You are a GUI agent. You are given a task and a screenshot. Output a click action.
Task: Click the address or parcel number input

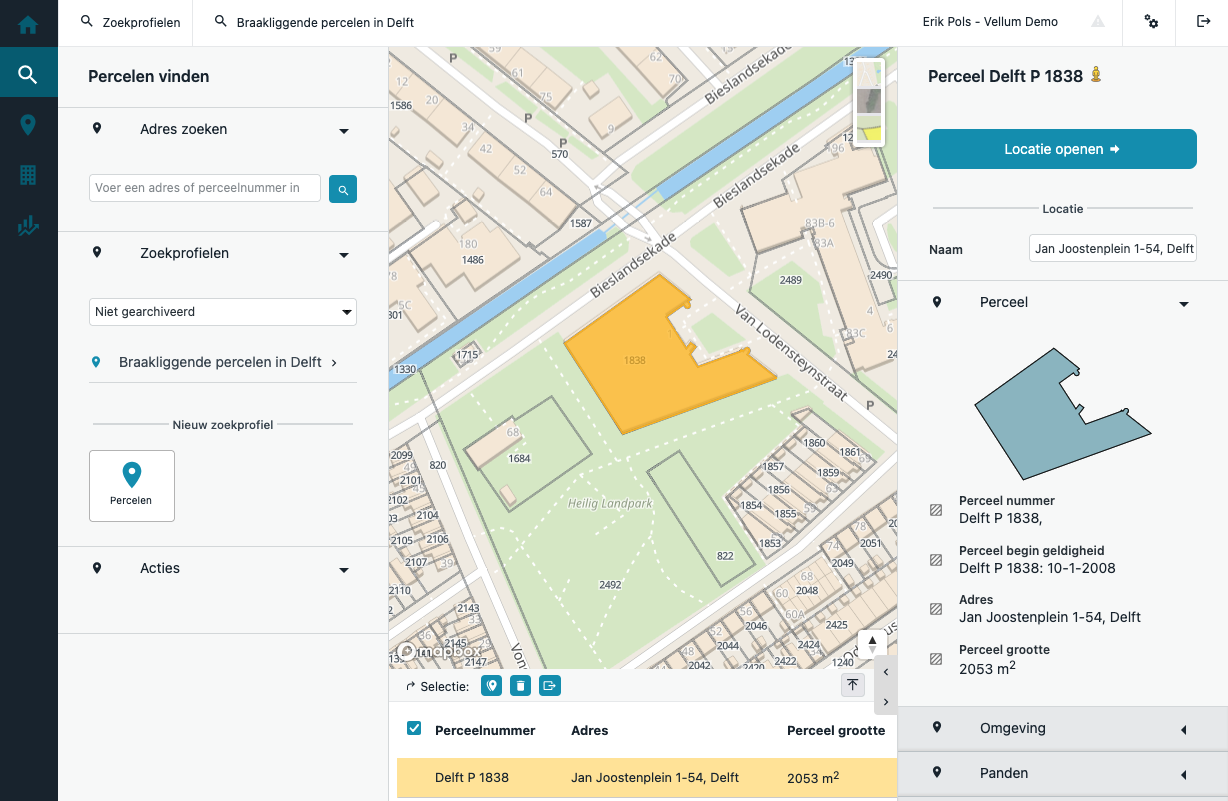point(205,188)
